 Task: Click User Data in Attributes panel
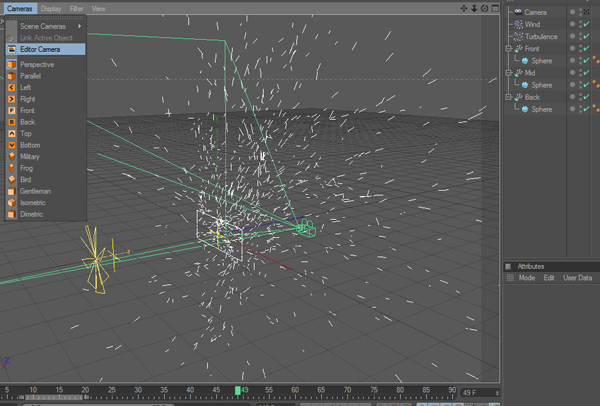coord(577,278)
